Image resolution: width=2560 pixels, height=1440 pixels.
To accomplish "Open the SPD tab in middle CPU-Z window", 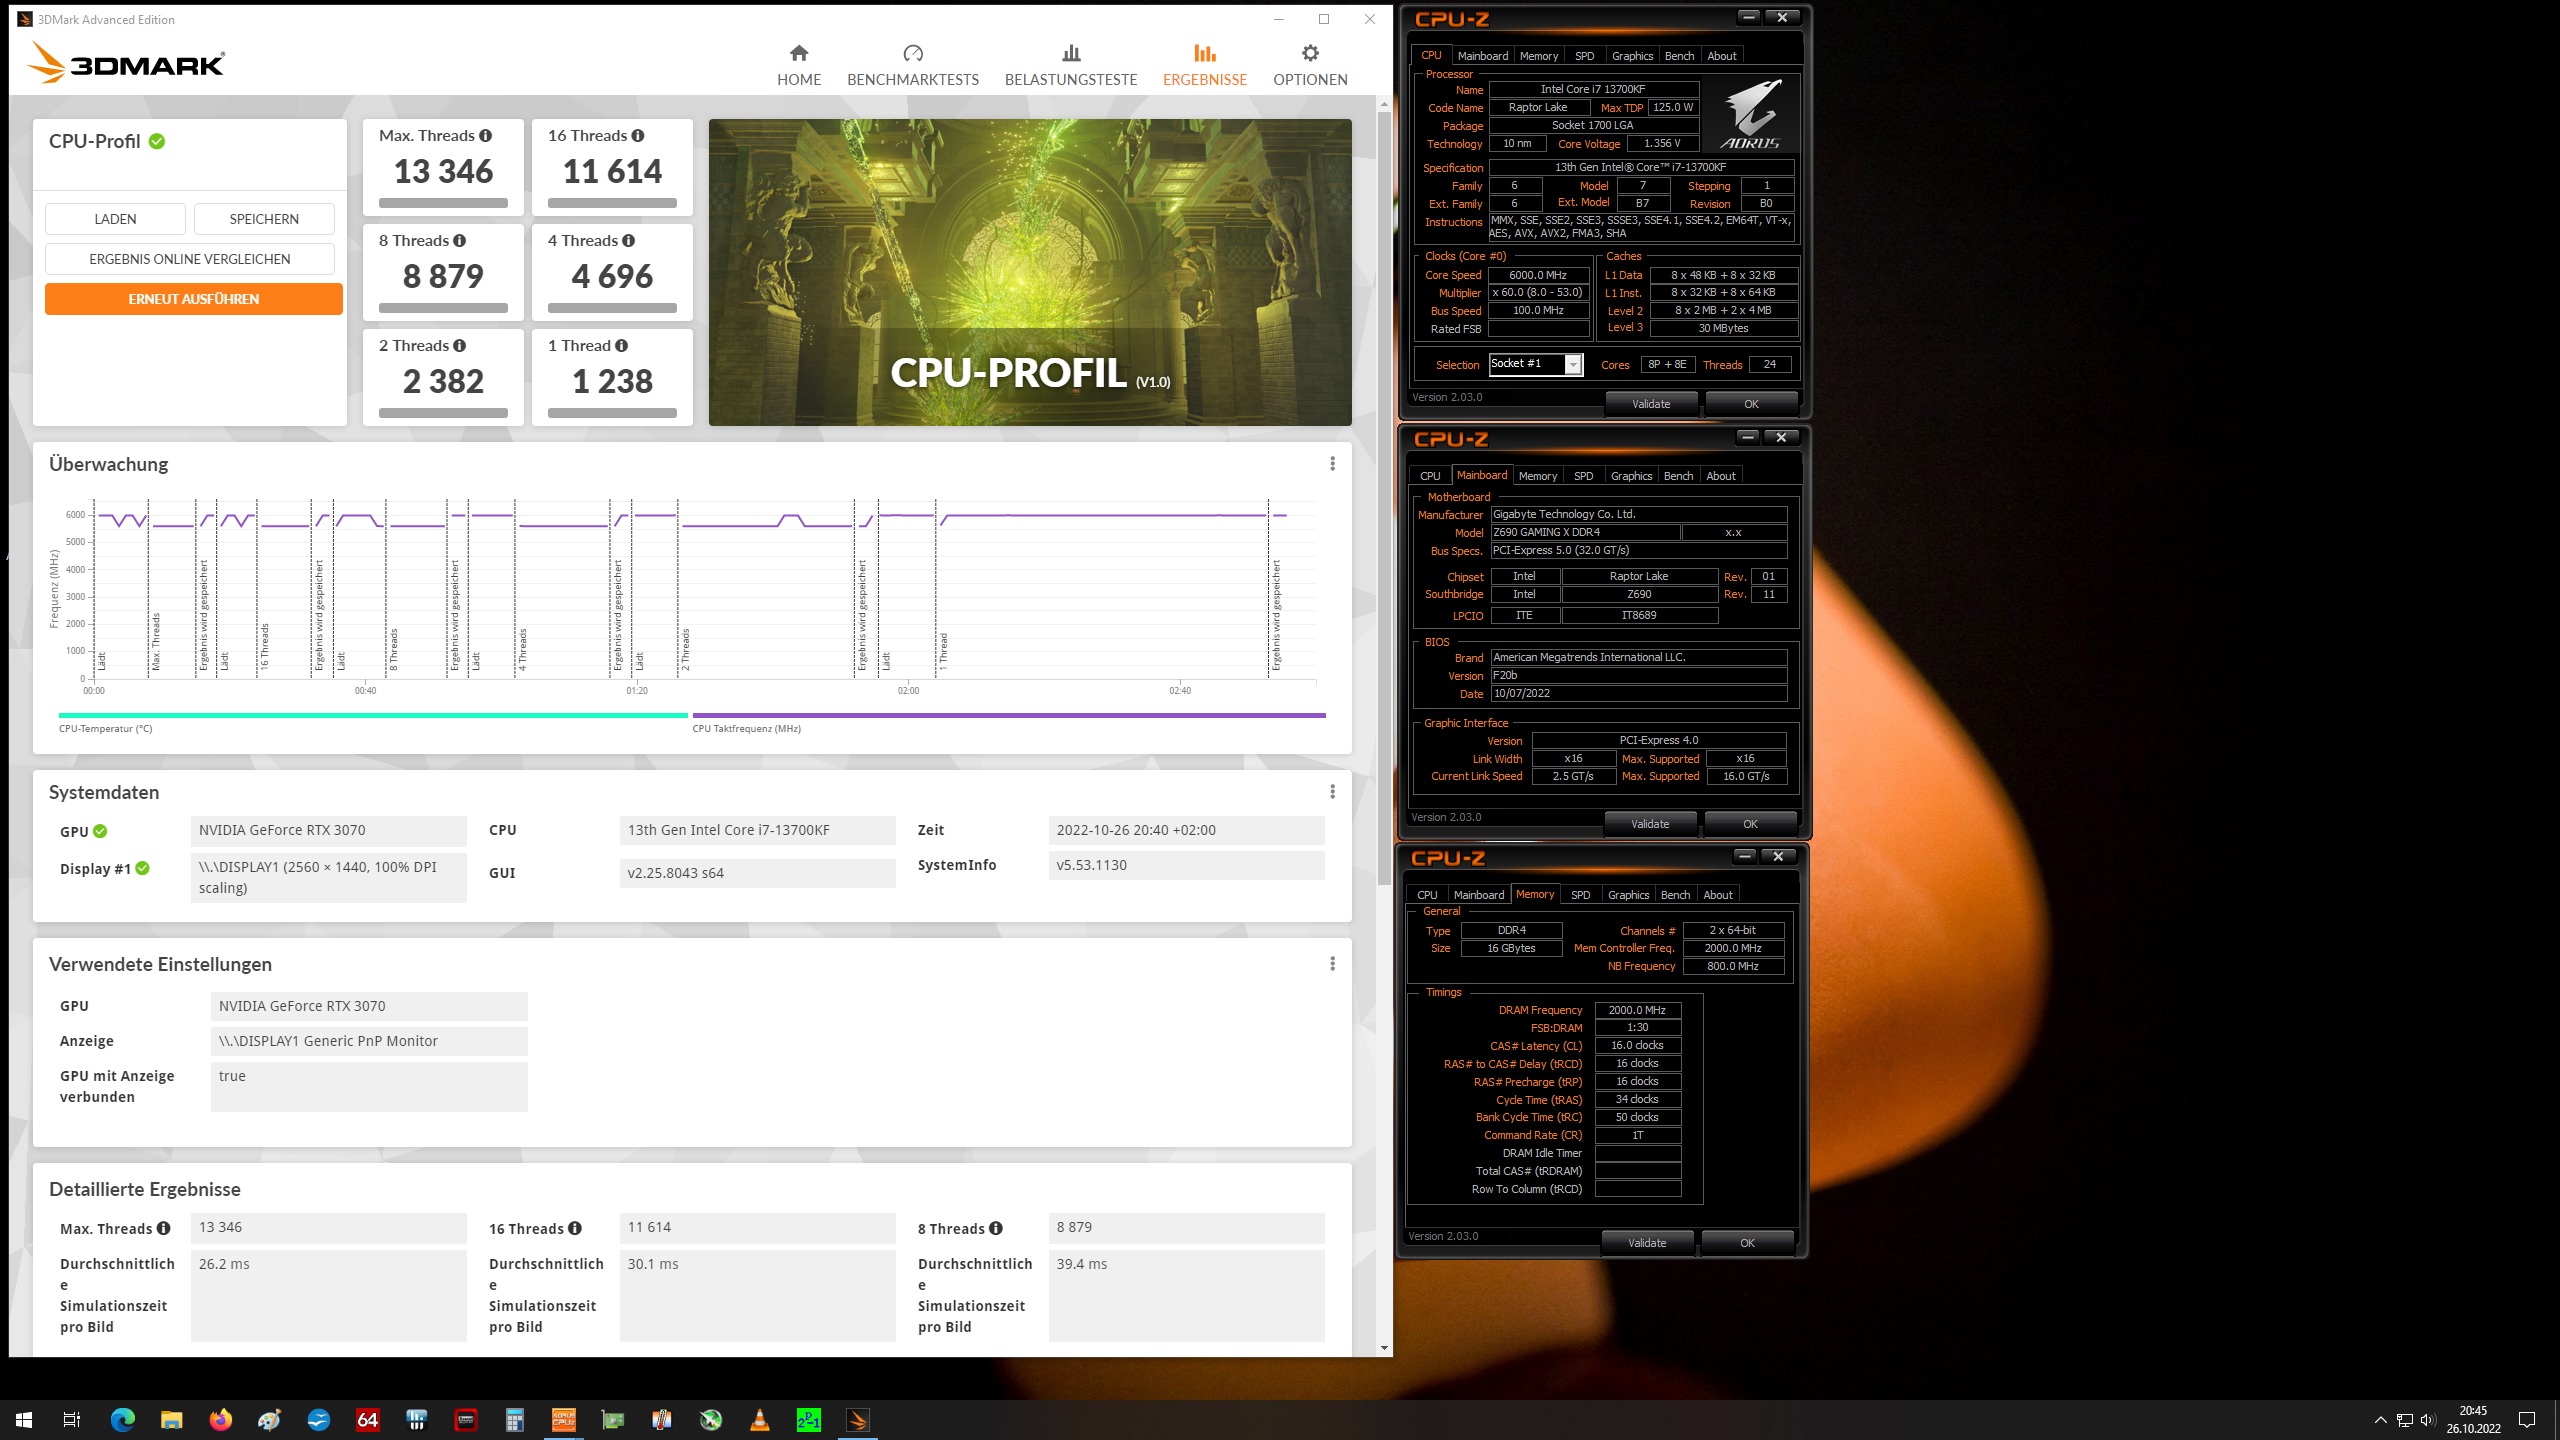I will (x=1583, y=476).
